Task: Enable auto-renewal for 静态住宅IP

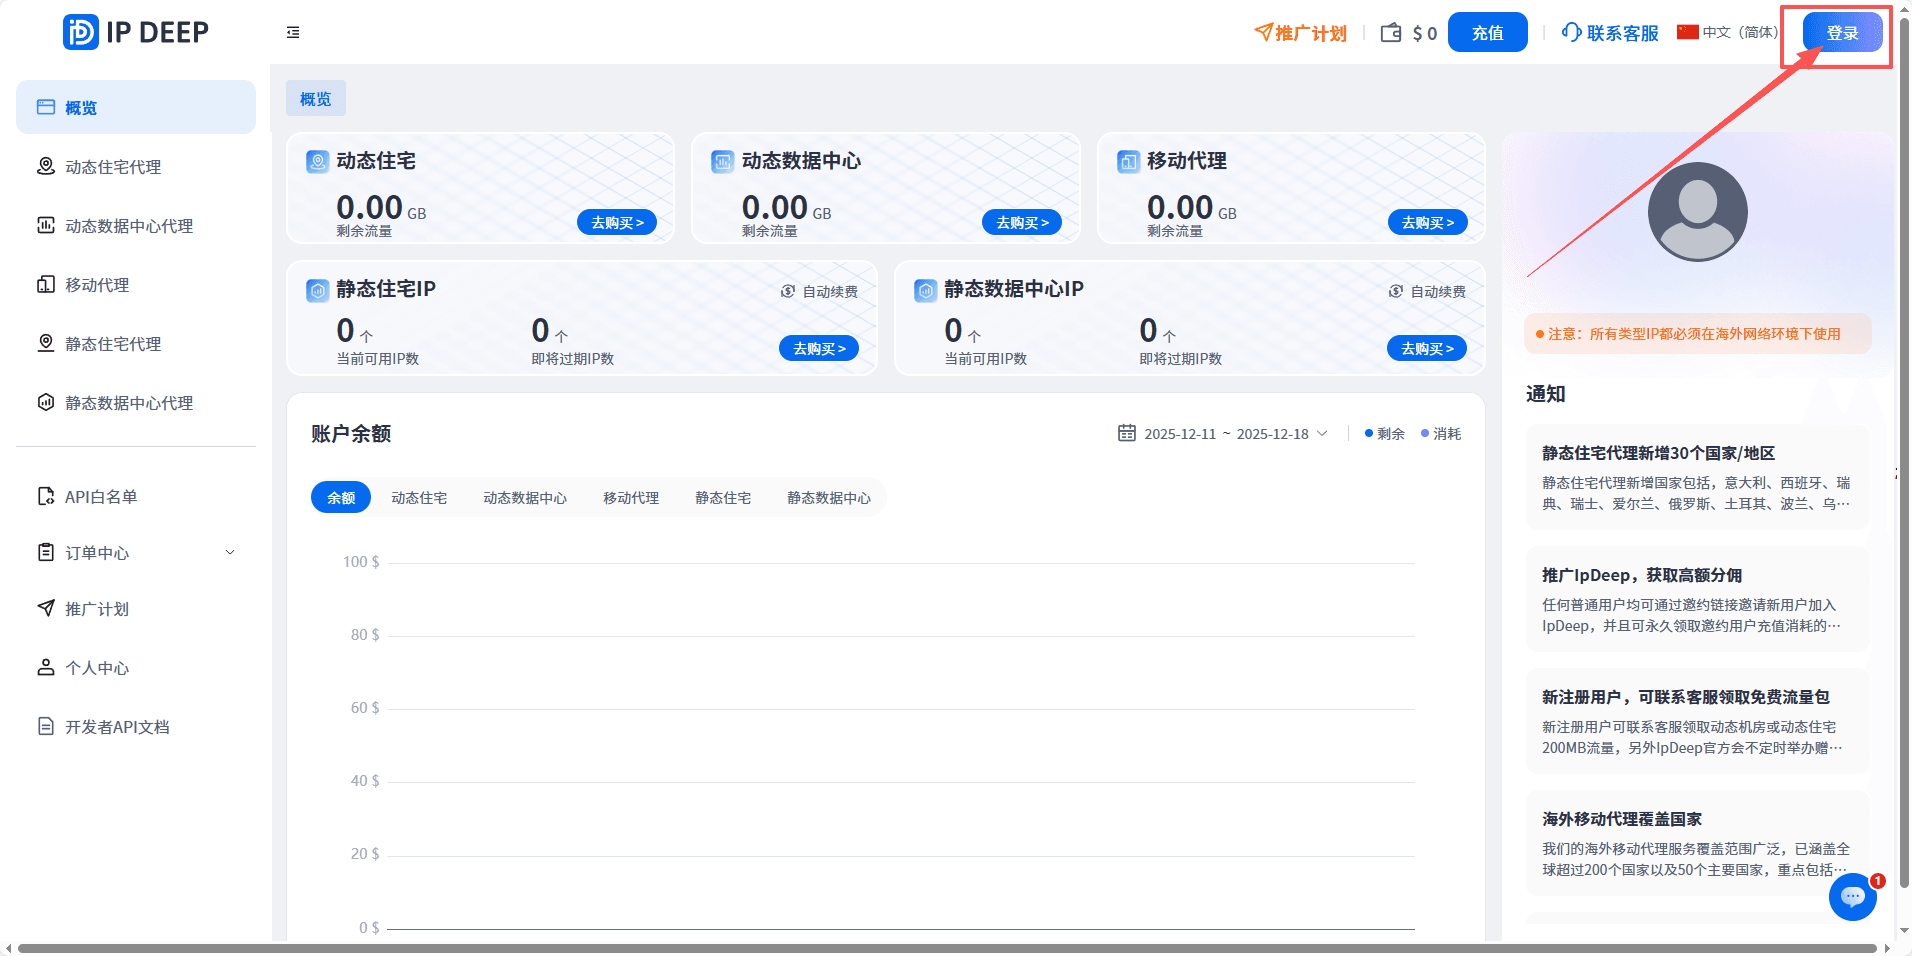Action: pos(818,291)
